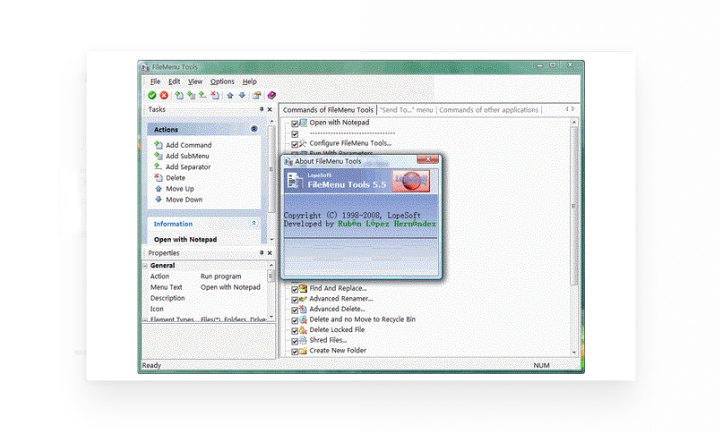Collapse the Information section chevron
Image resolution: width=720 pixels, height=432 pixels.
tap(254, 223)
